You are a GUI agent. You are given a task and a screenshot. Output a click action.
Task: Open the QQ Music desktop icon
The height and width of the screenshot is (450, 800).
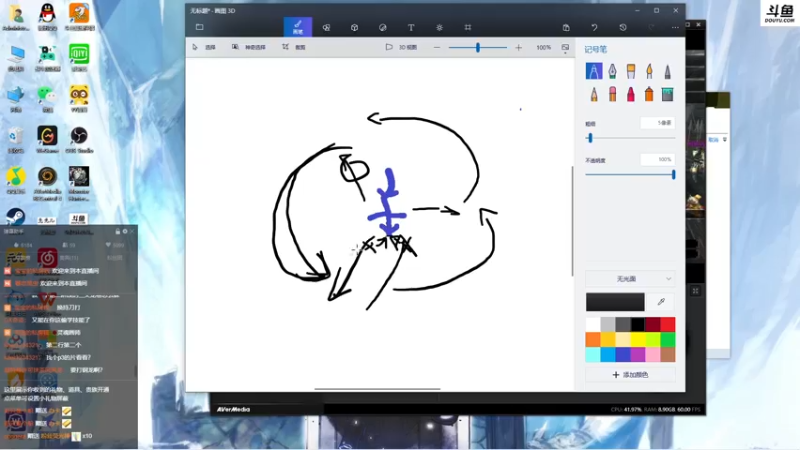coord(16,181)
